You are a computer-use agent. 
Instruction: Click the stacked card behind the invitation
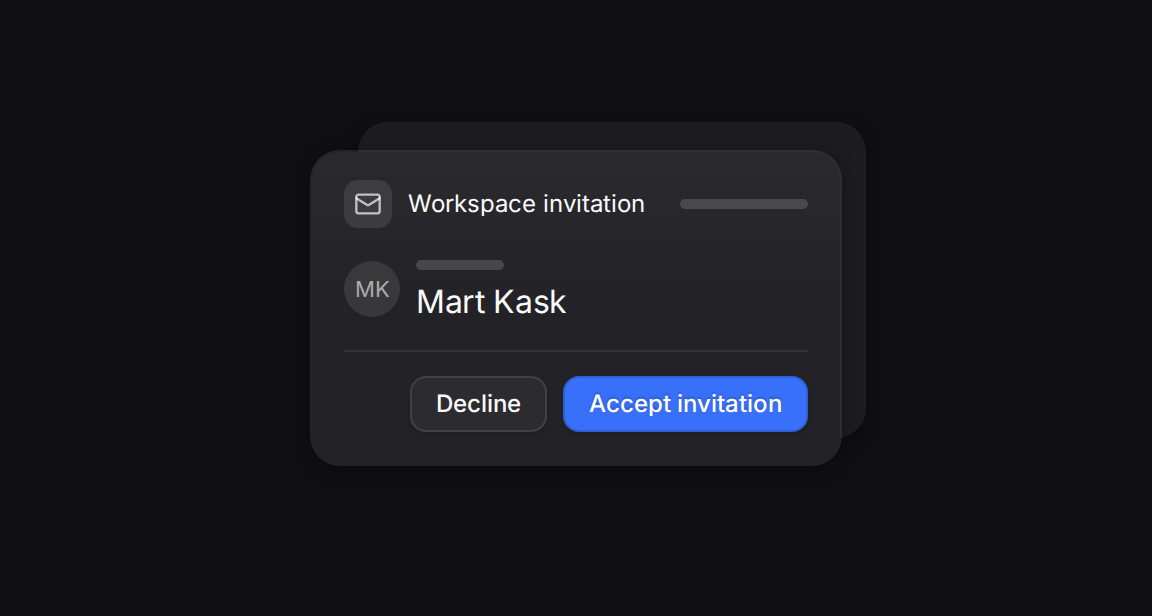[x=854, y=279]
